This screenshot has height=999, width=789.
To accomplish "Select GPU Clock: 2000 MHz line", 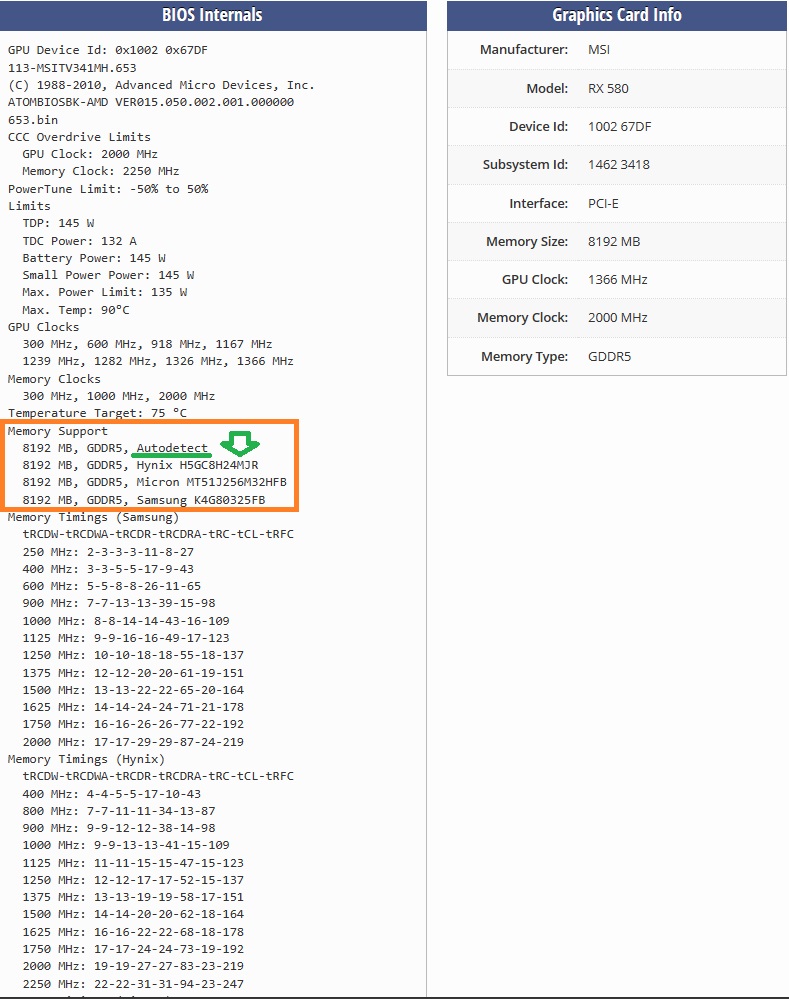I will tap(90, 154).
